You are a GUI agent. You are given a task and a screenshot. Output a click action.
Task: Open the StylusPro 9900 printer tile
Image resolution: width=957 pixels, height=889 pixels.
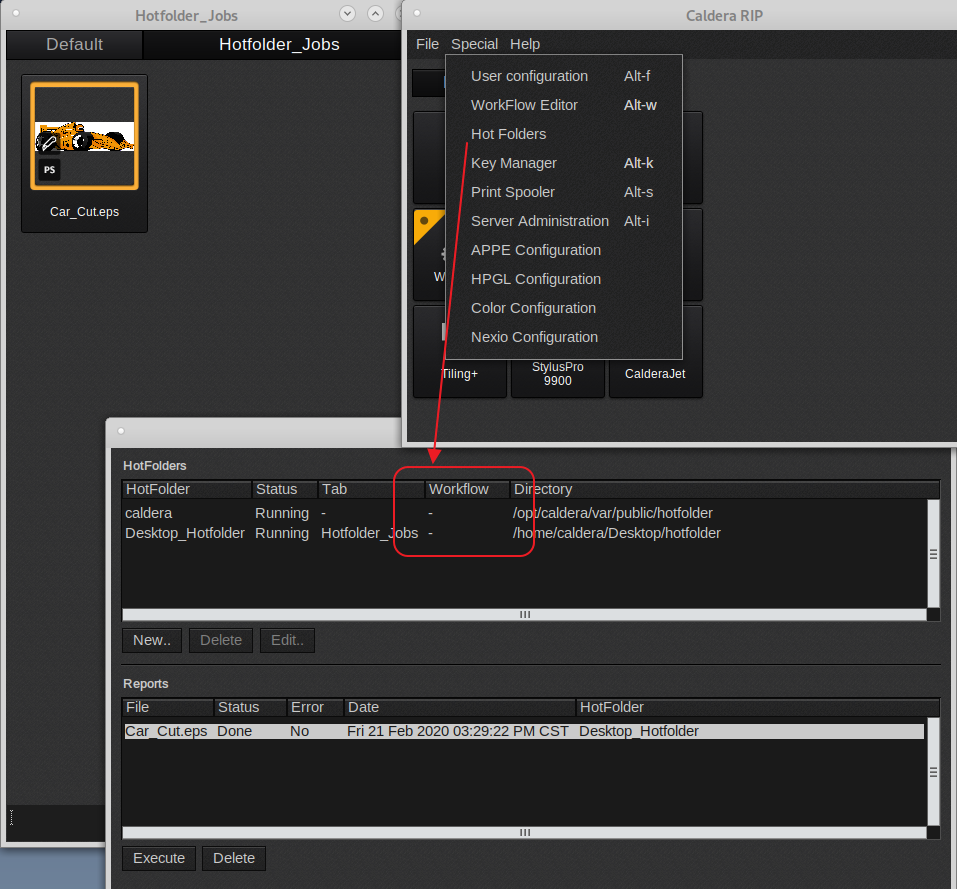557,374
